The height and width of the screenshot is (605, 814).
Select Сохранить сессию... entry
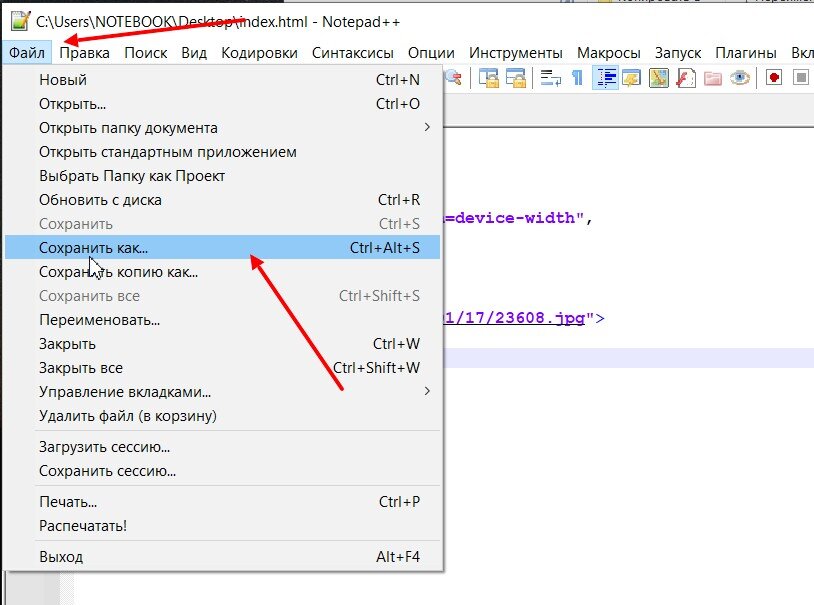[222, 471]
